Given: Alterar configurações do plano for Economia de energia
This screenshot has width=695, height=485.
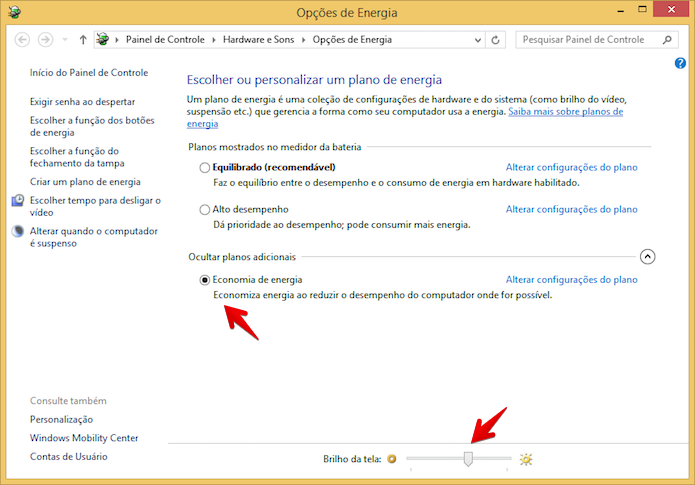Looking at the screenshot, I should tap(572, 280).
